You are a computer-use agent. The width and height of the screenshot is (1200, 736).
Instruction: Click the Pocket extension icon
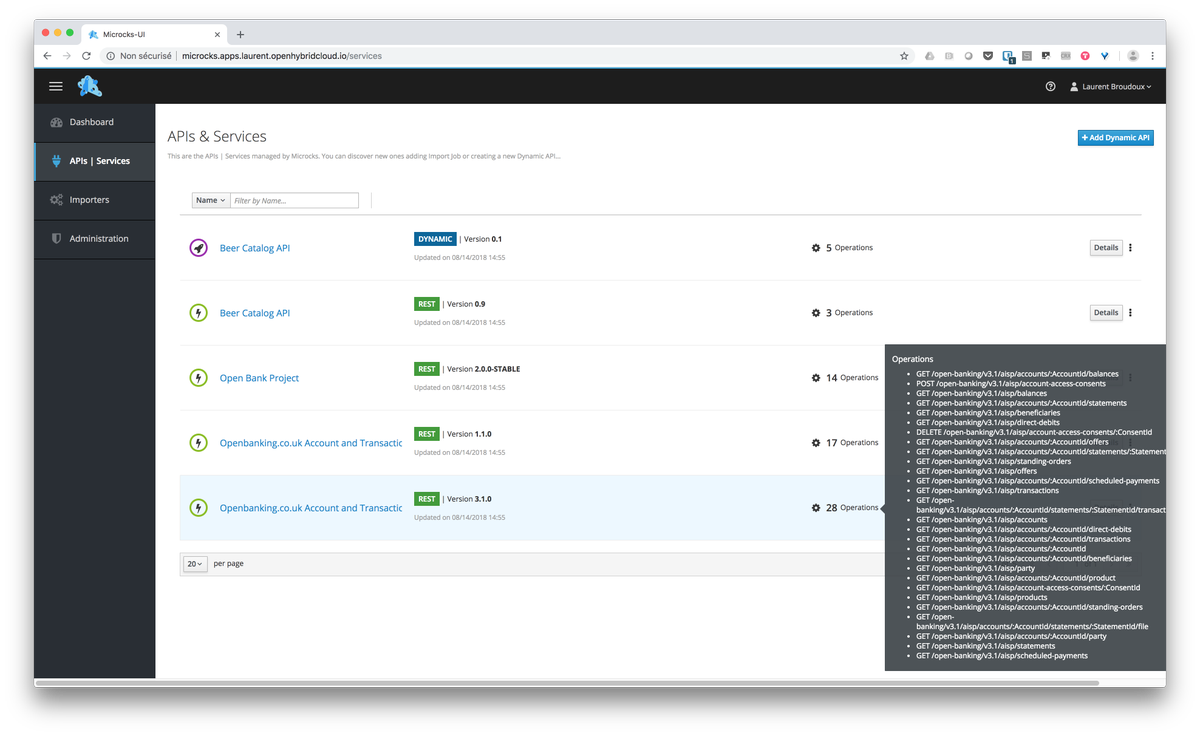pyautogui.click(x=989, y=56)
